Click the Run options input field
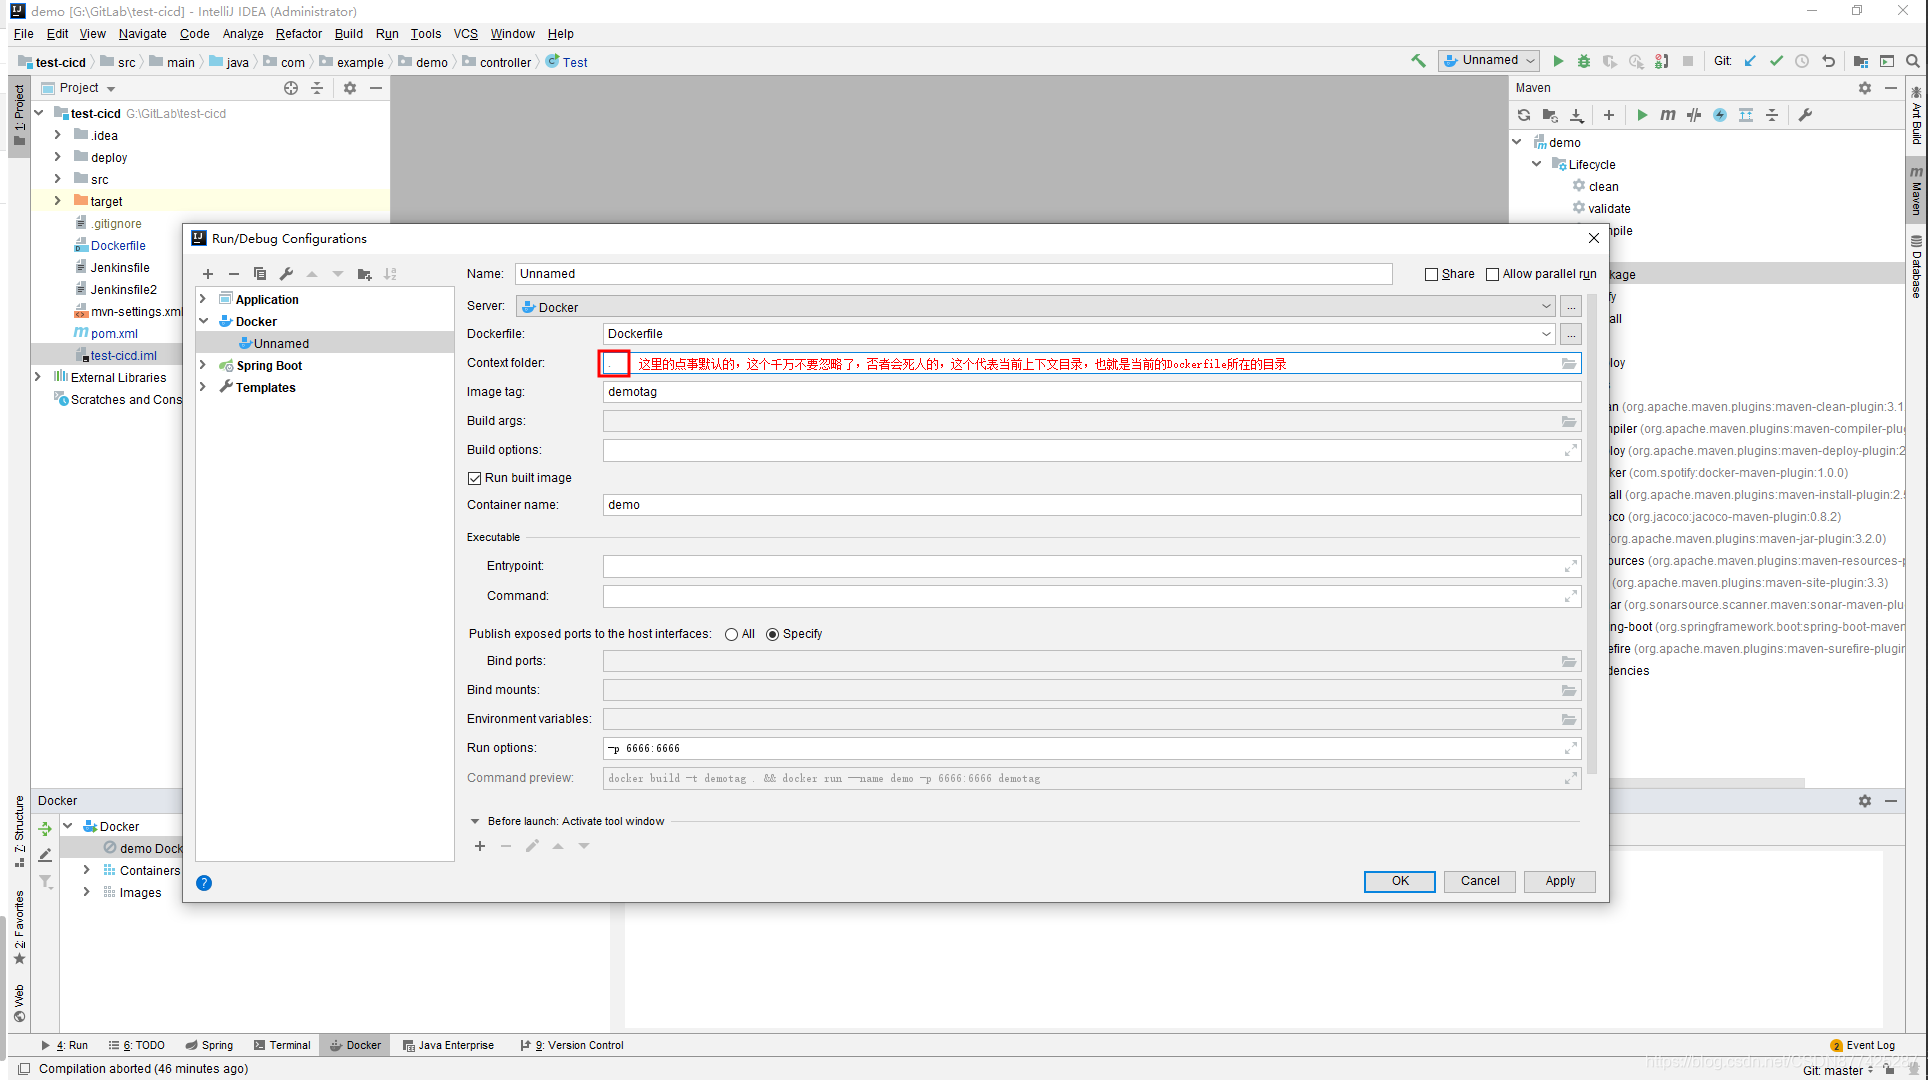This screenshot has height=1080, width=1928. [1088, 748]
